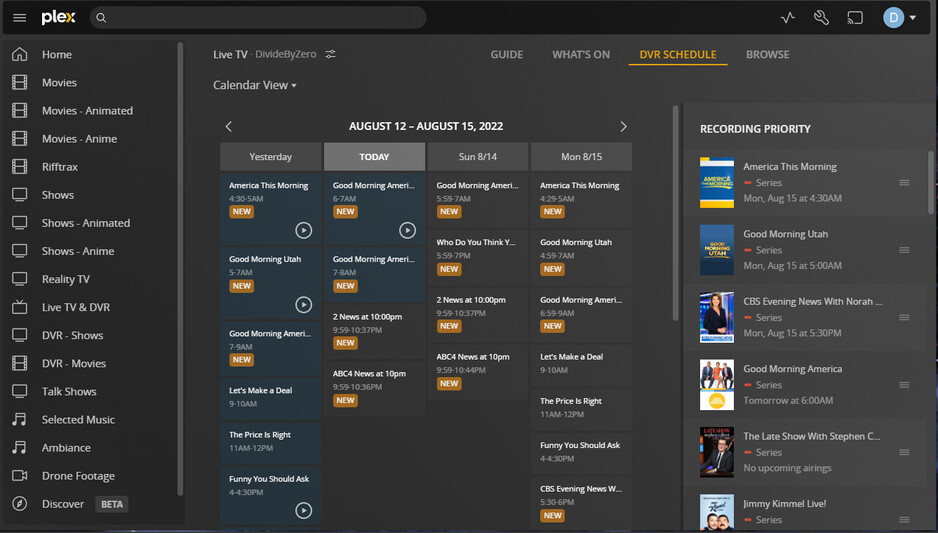Open Monday's The Price Is Right entry
Image resolution: width=938 pixels, height=533 pixels.
click(581, 408)
